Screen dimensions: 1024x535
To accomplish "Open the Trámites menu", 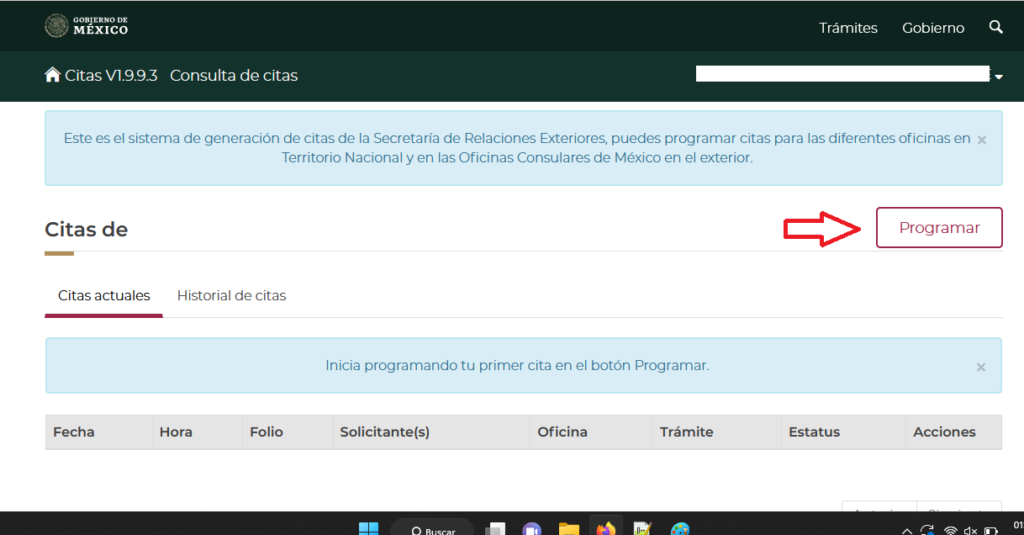I will [848, 28].
